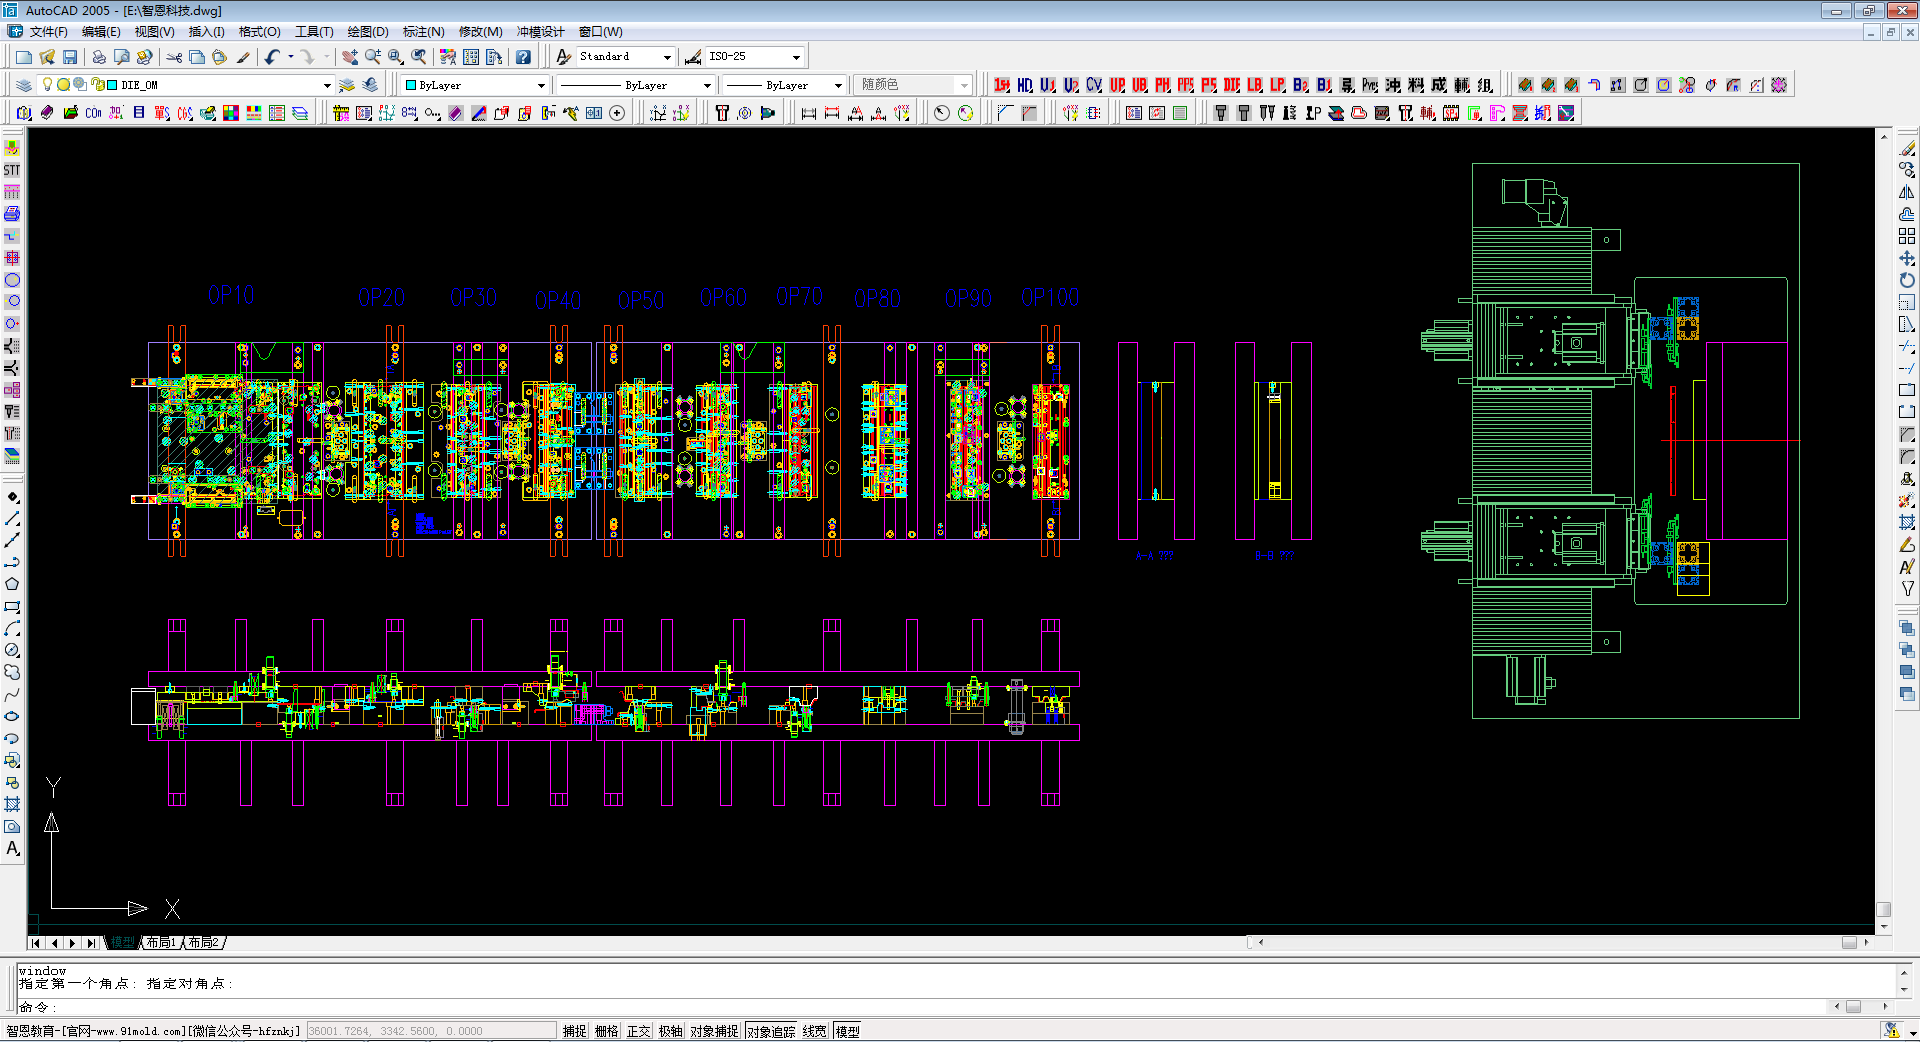Select the Mirror tool in modify toolbar
The height and width of the screenshot is (1042, 1920).
pos(1907,193)
